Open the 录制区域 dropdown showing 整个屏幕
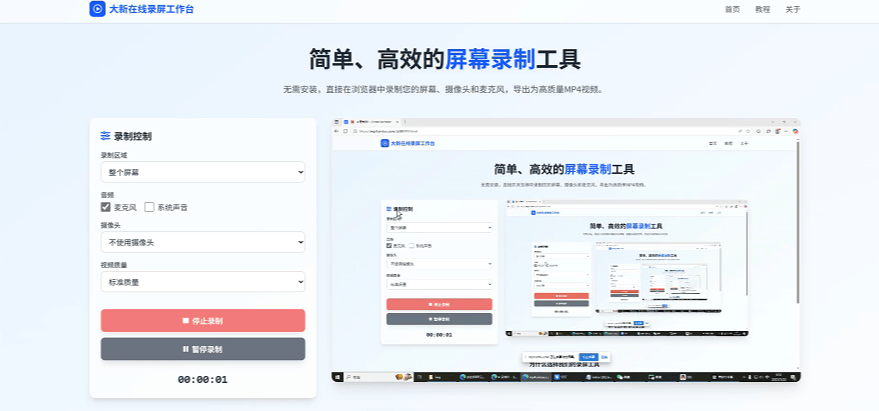 coord(202,173)
